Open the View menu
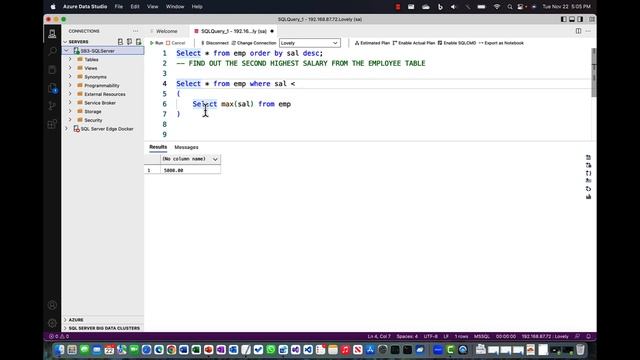 click(x=153, y=7)
